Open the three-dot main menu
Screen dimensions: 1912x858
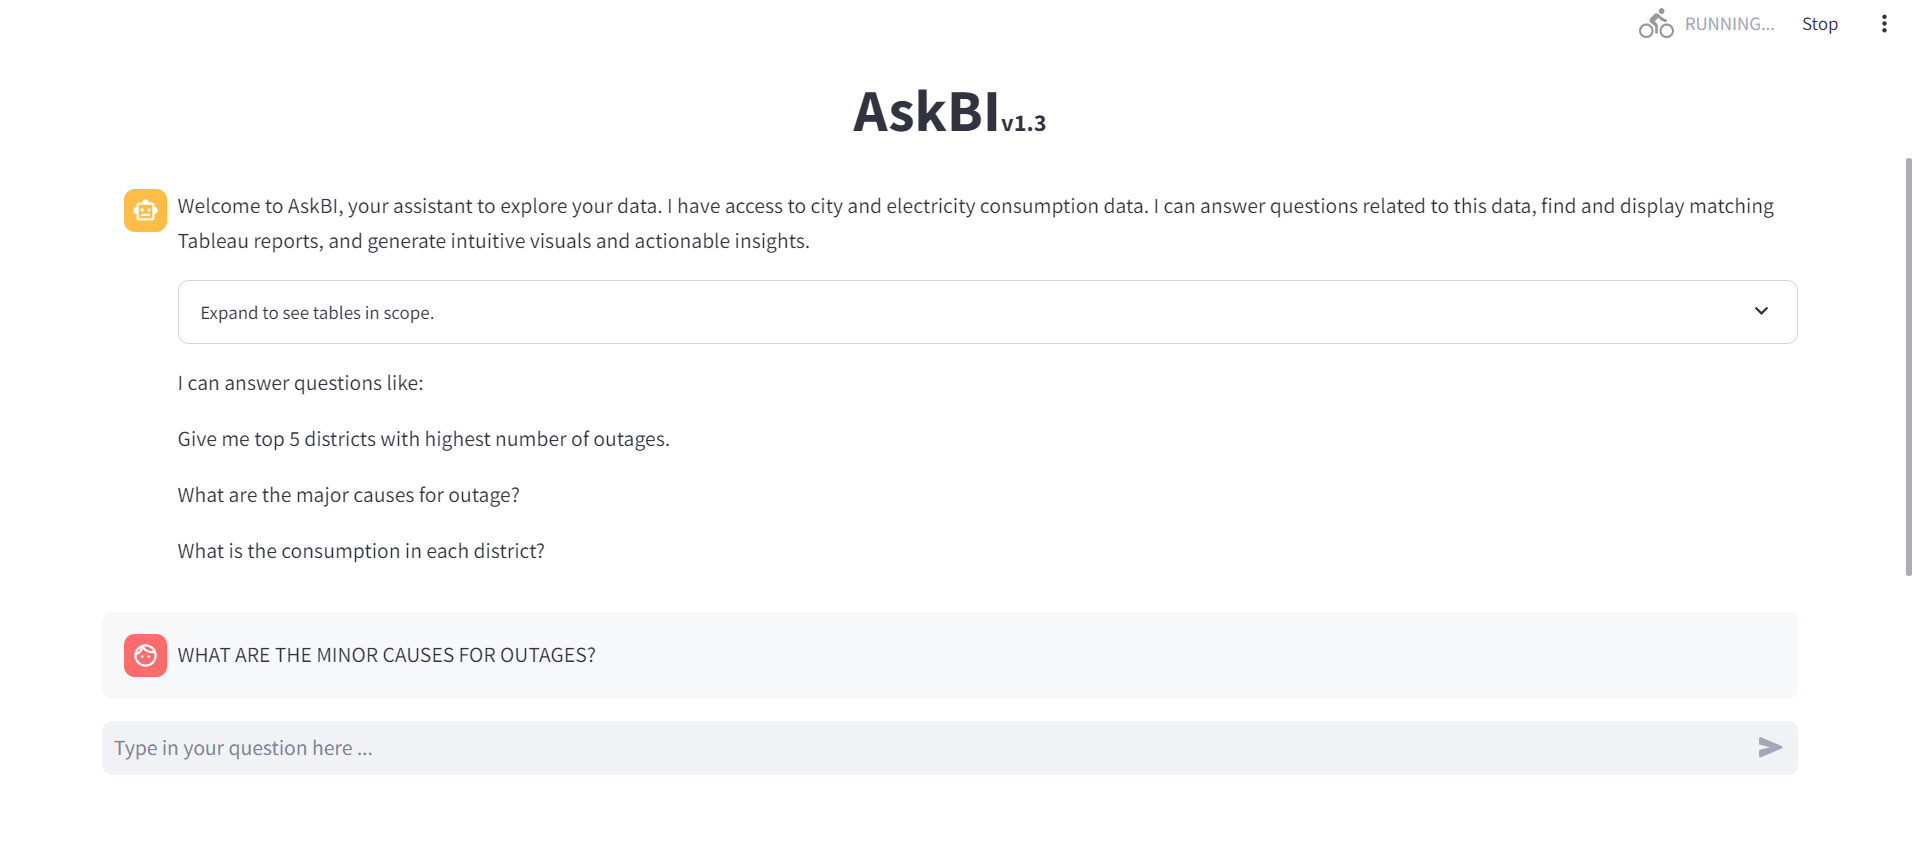(x=1884, y=24)
